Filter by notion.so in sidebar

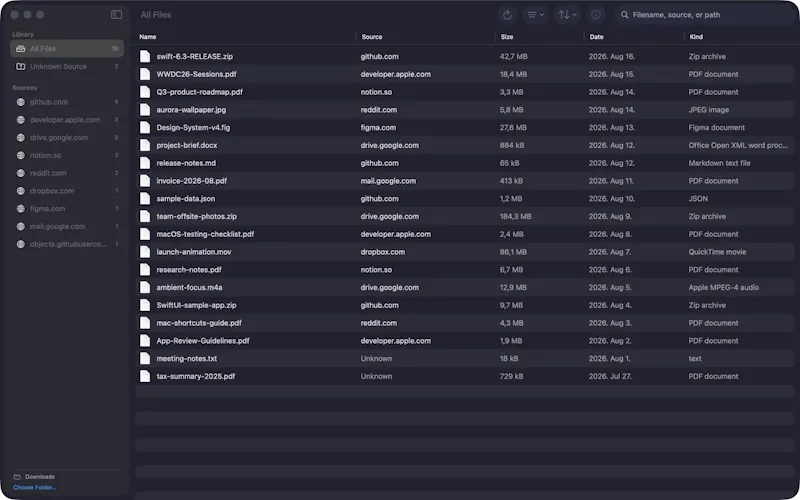[67, 156]
